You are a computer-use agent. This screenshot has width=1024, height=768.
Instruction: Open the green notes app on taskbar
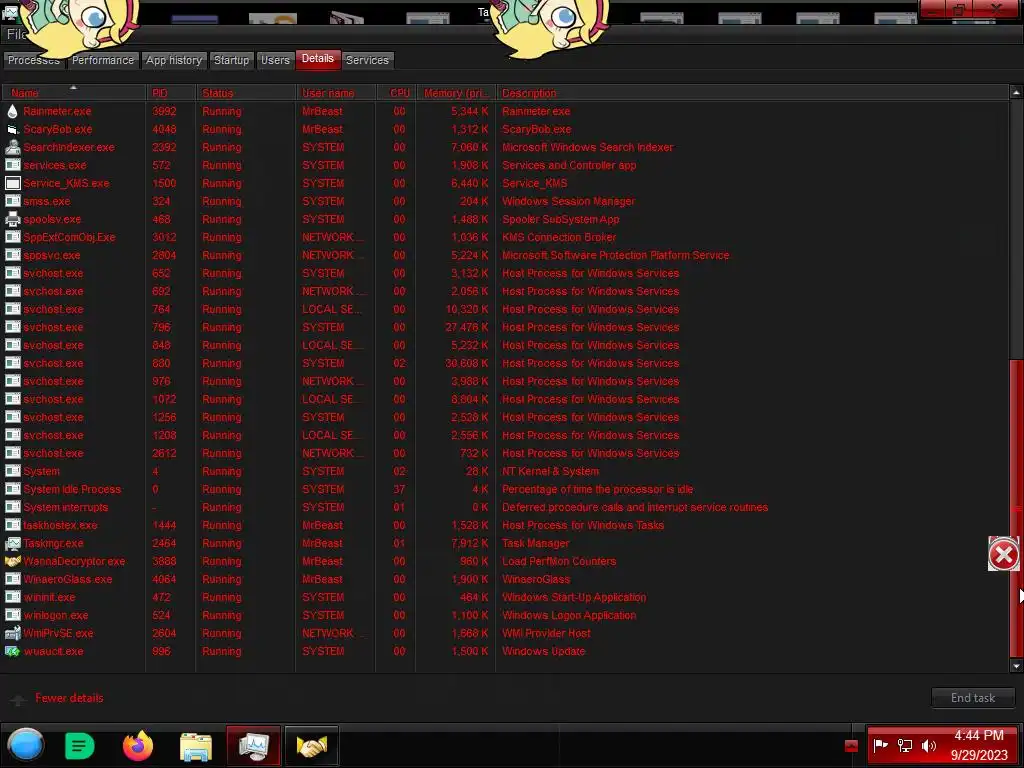(x=80, y=746)
